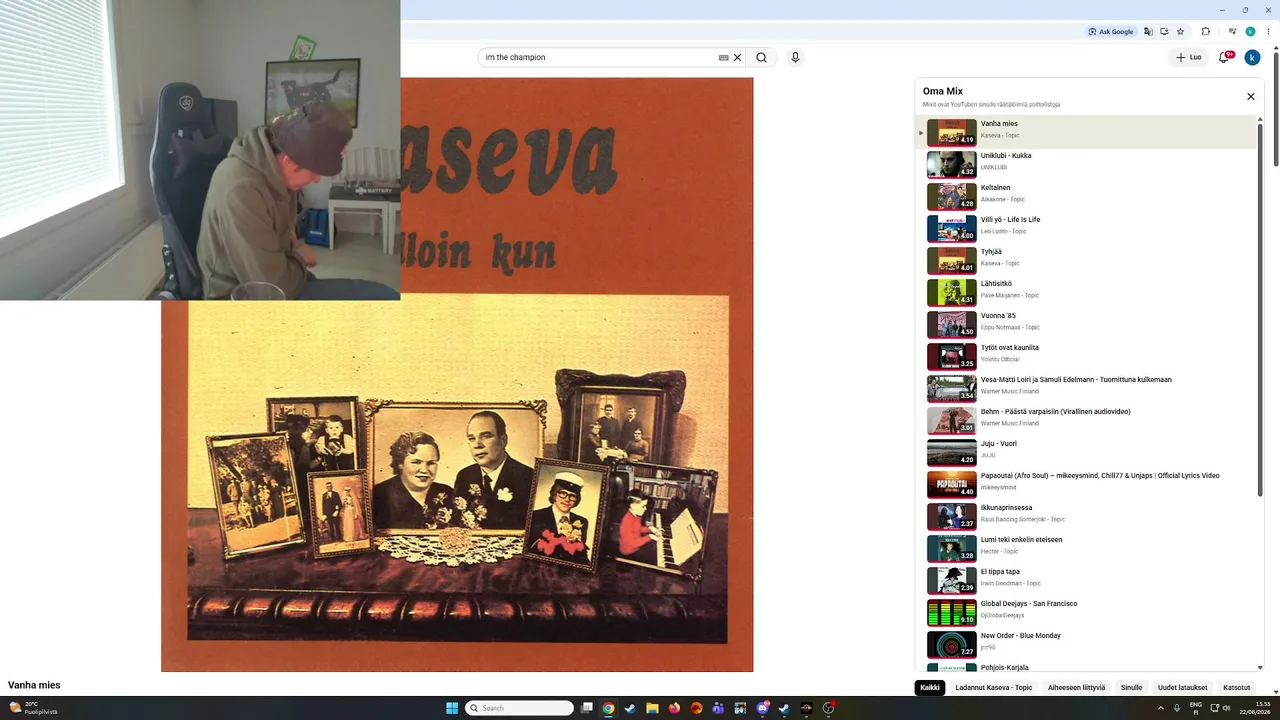Viewport: 1280px width, 720px height.
Task: Launch Firefox from the taskbar
Action: [x=674, y=708]
